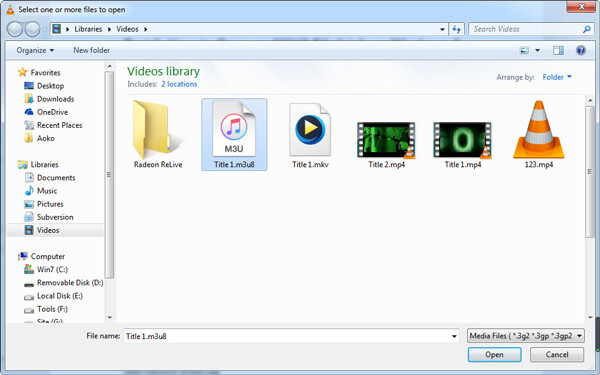The image size is (600, 375).
Task: Close the dialog with the X button
Action: click(581, 7)
